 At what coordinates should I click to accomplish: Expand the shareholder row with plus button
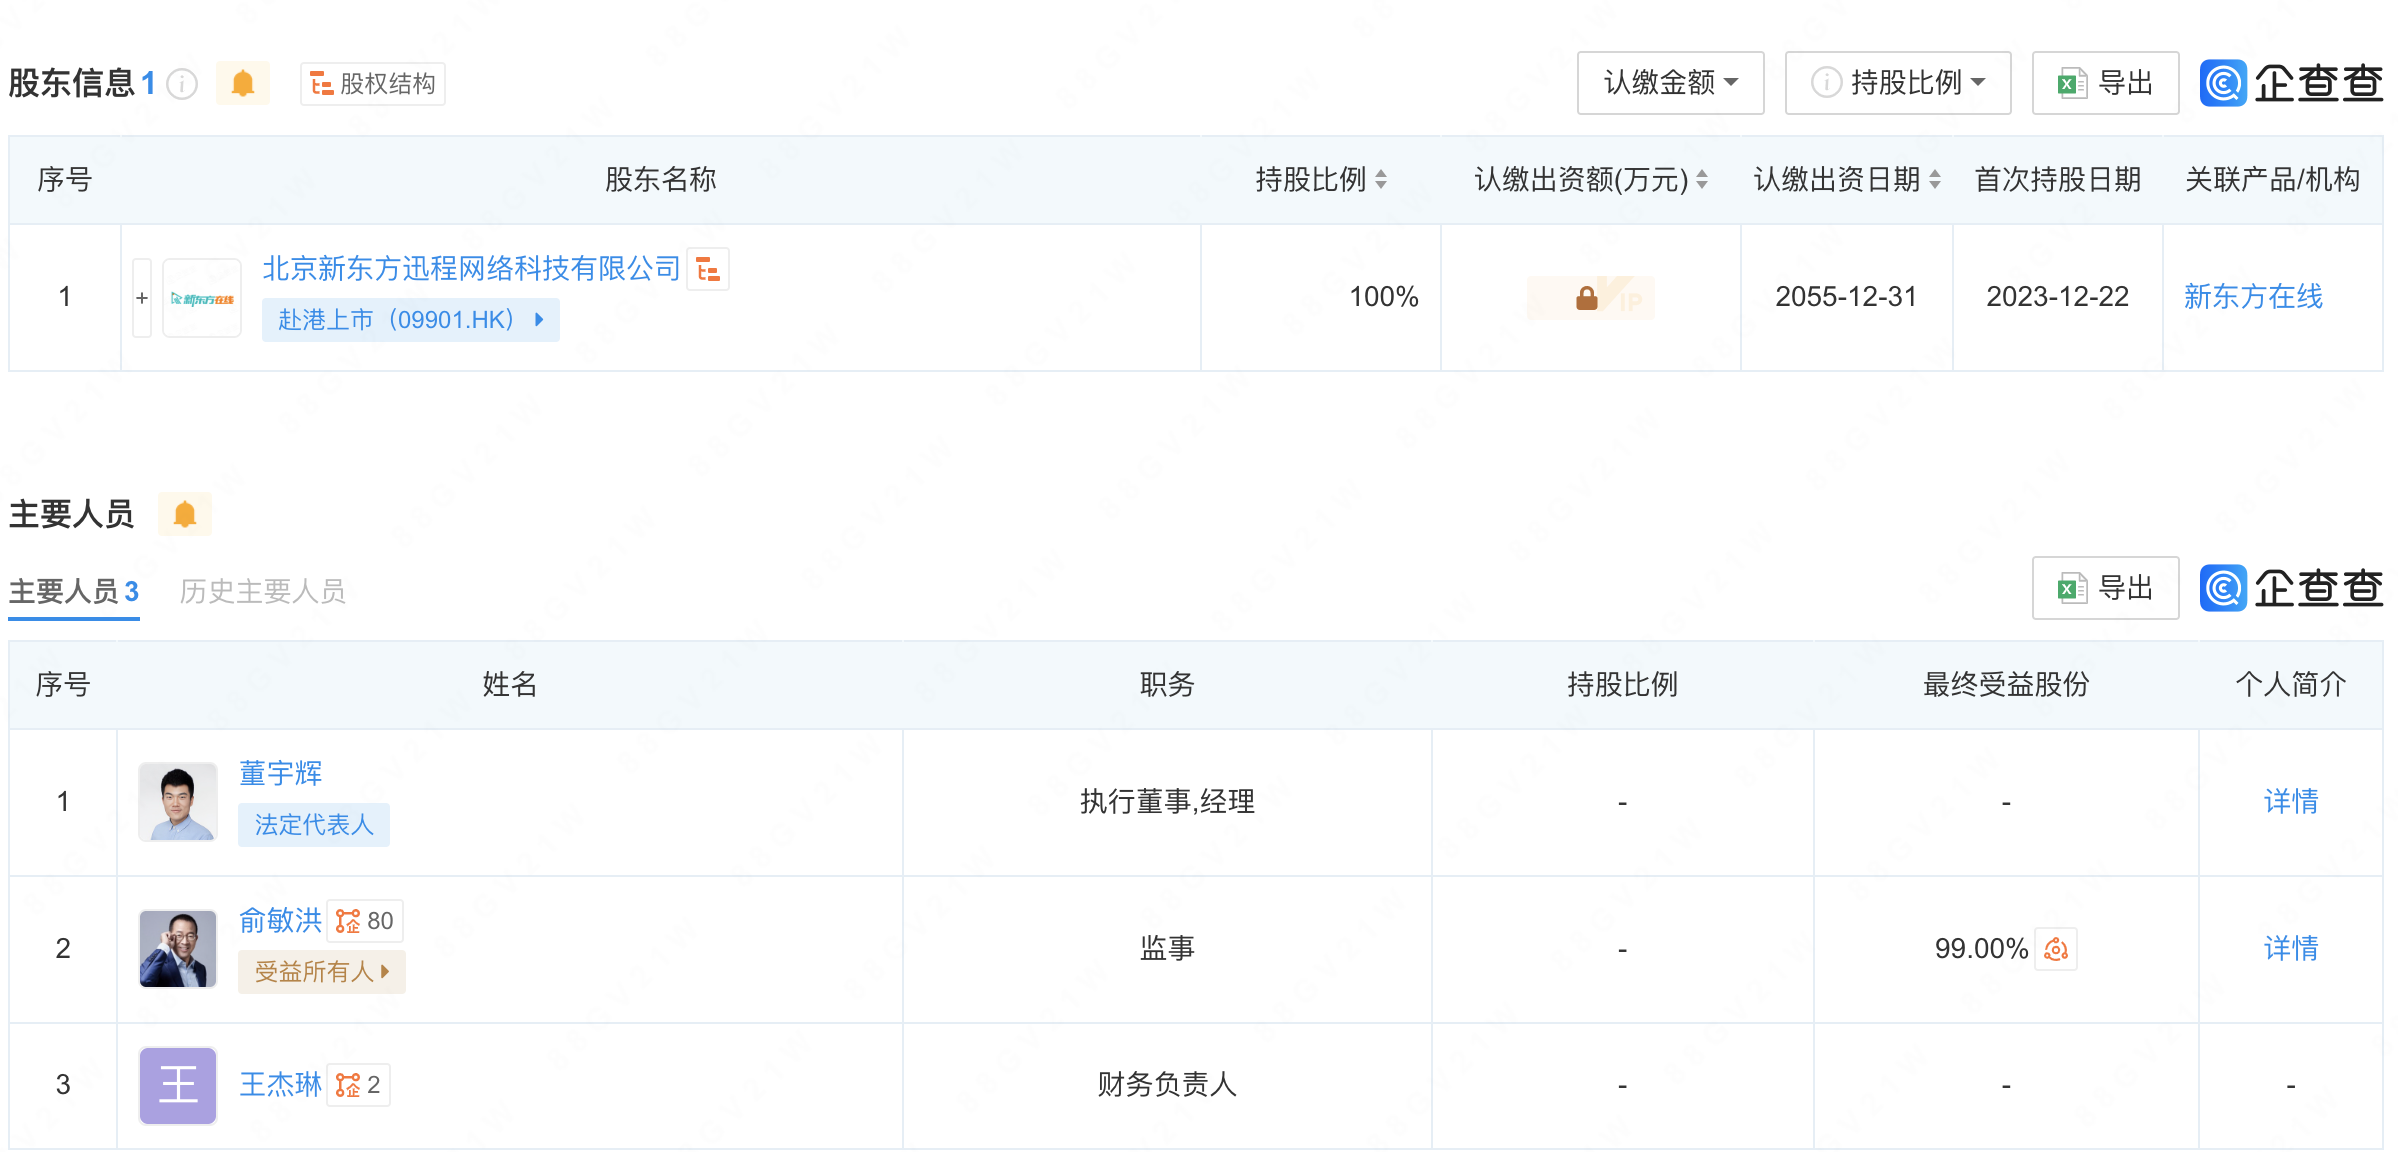142,298
